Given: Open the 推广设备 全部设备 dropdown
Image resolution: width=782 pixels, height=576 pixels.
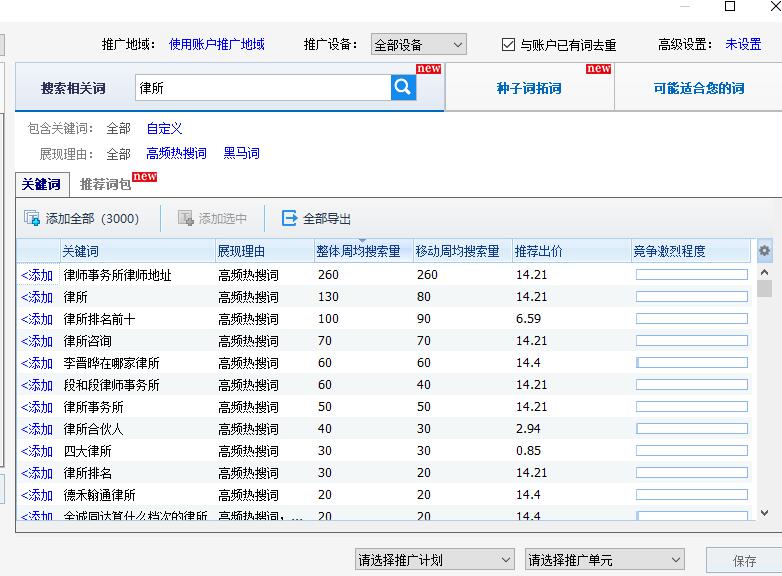Looking at the screenshot, I should 418,44.
